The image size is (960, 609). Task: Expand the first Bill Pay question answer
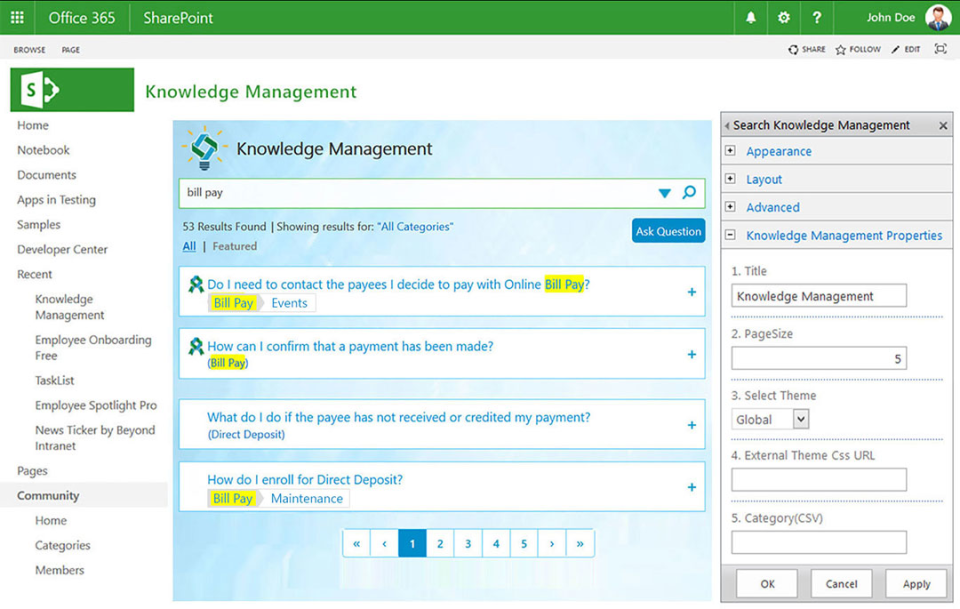tap(691, 292)
